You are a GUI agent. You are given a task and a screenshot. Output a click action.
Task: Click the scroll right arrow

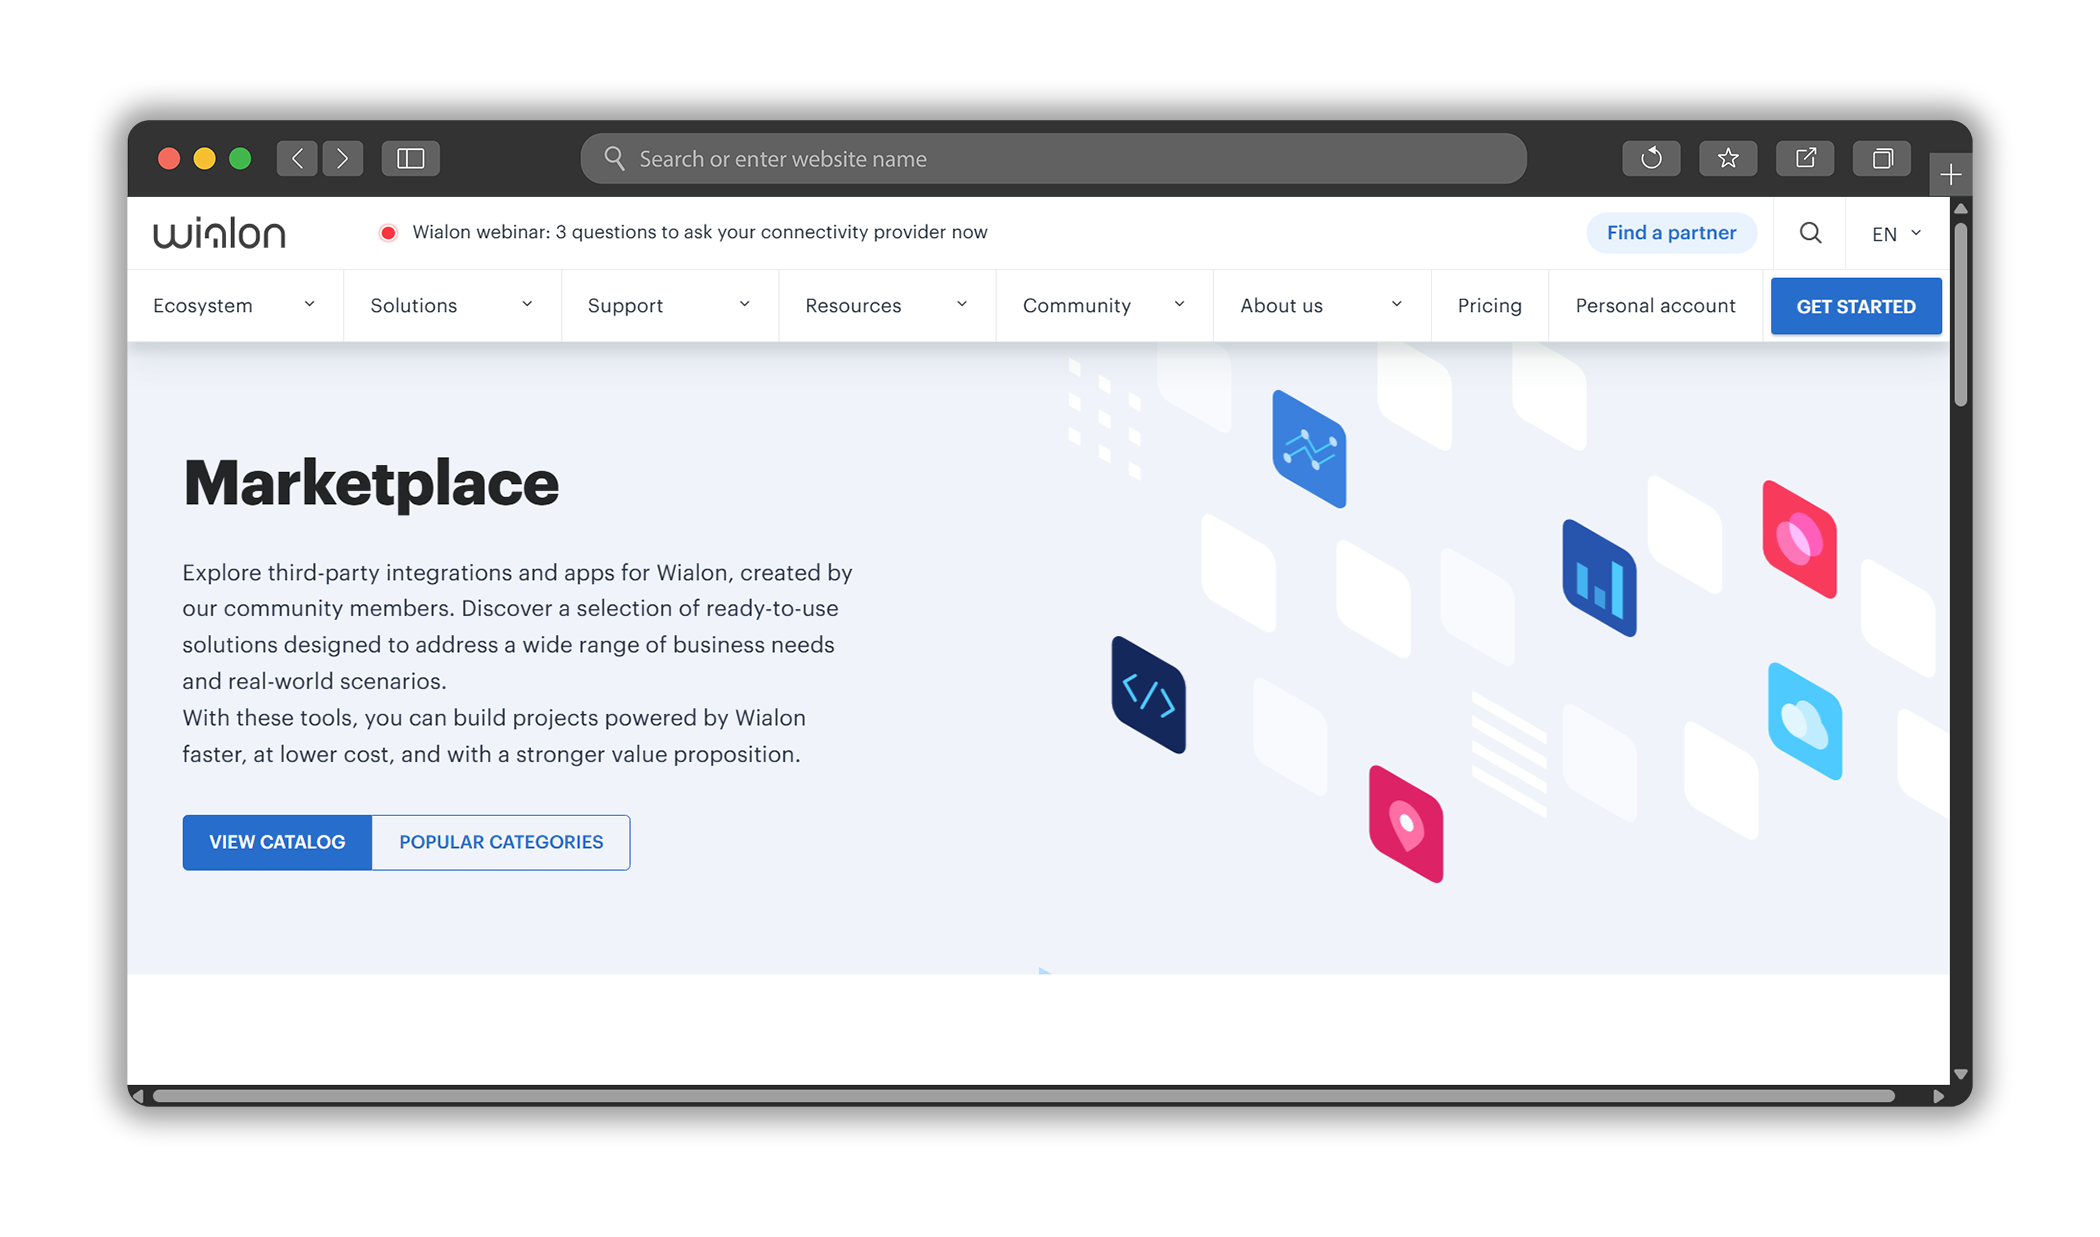[x=1938, y=1096]
